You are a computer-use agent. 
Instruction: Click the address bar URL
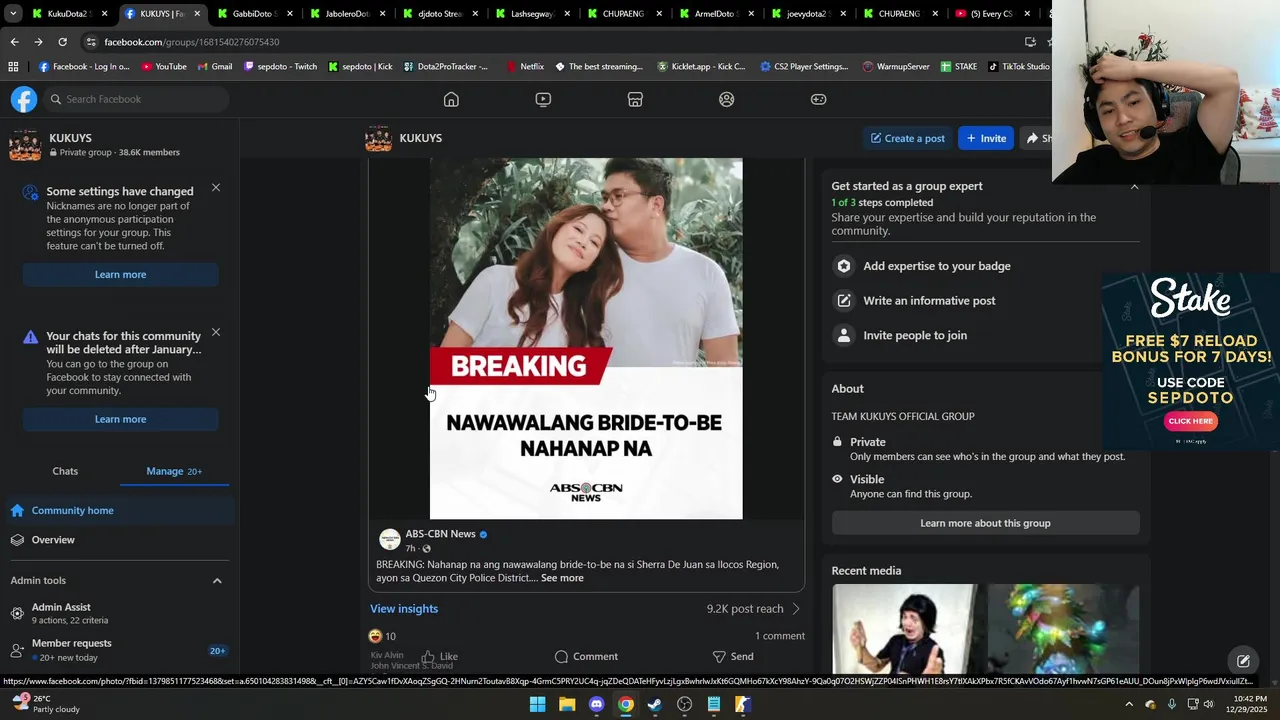[x=192, y=42]
